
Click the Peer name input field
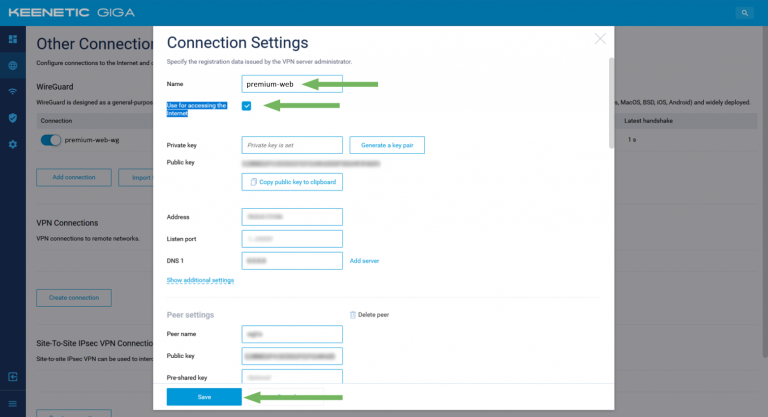point(292,335)
